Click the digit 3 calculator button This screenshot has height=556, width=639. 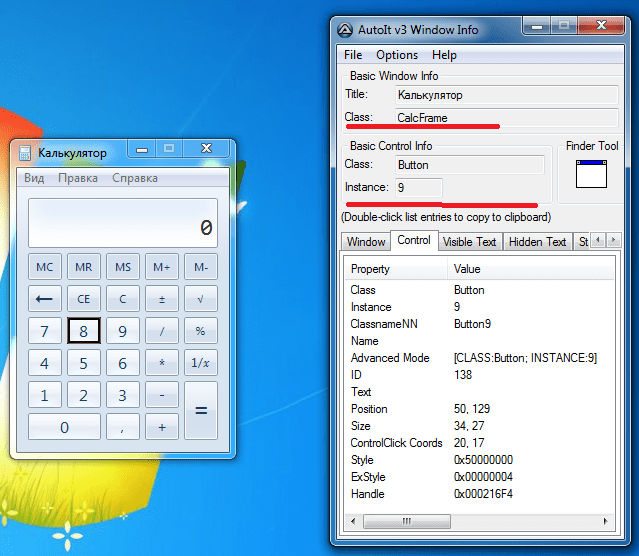123,395
